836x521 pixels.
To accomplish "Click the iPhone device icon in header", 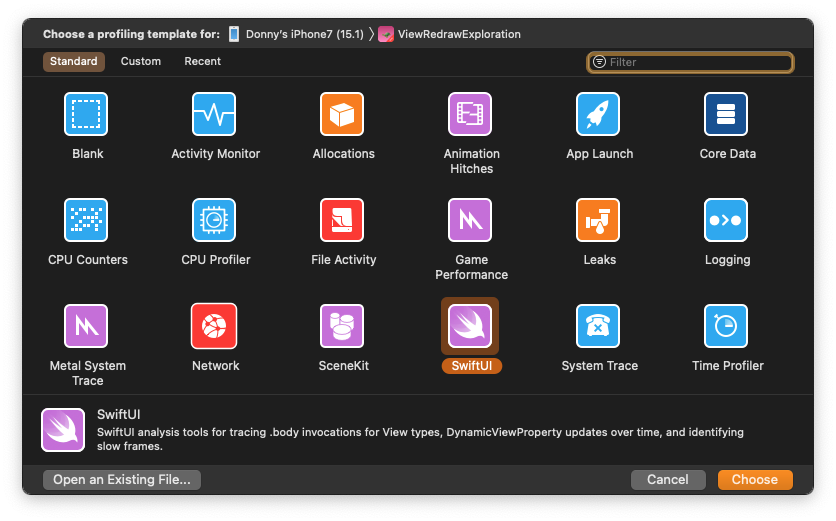I will point(234,34).
